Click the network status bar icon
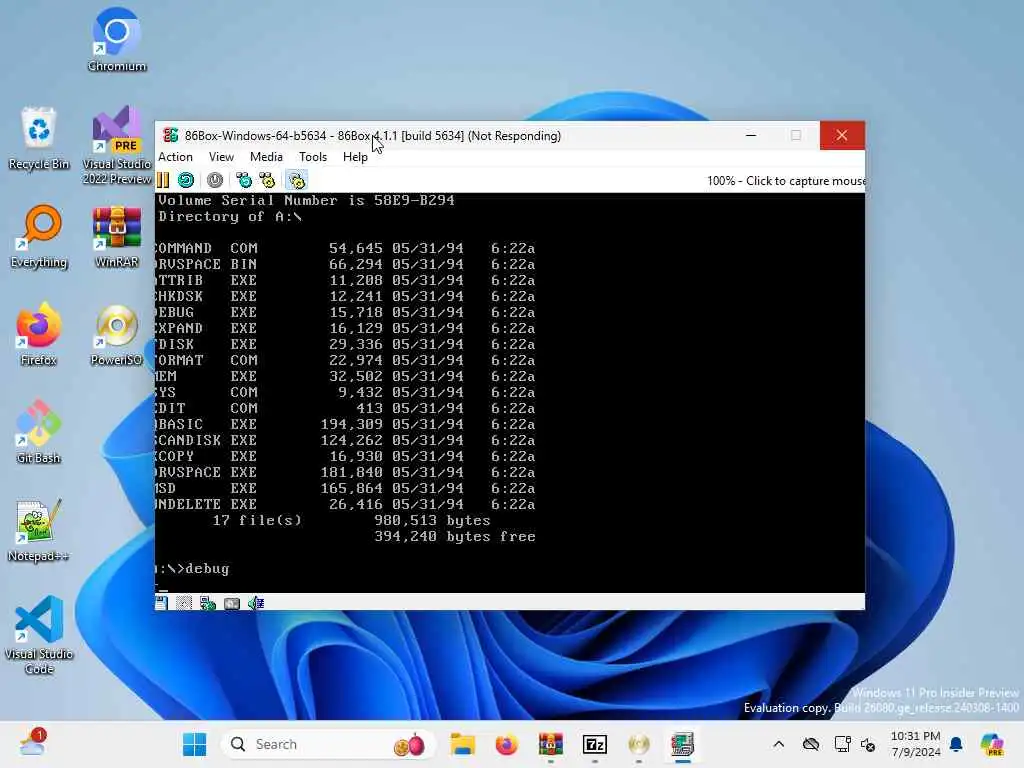This screenshot has height=768, width=1024. [x=208, y=603]
